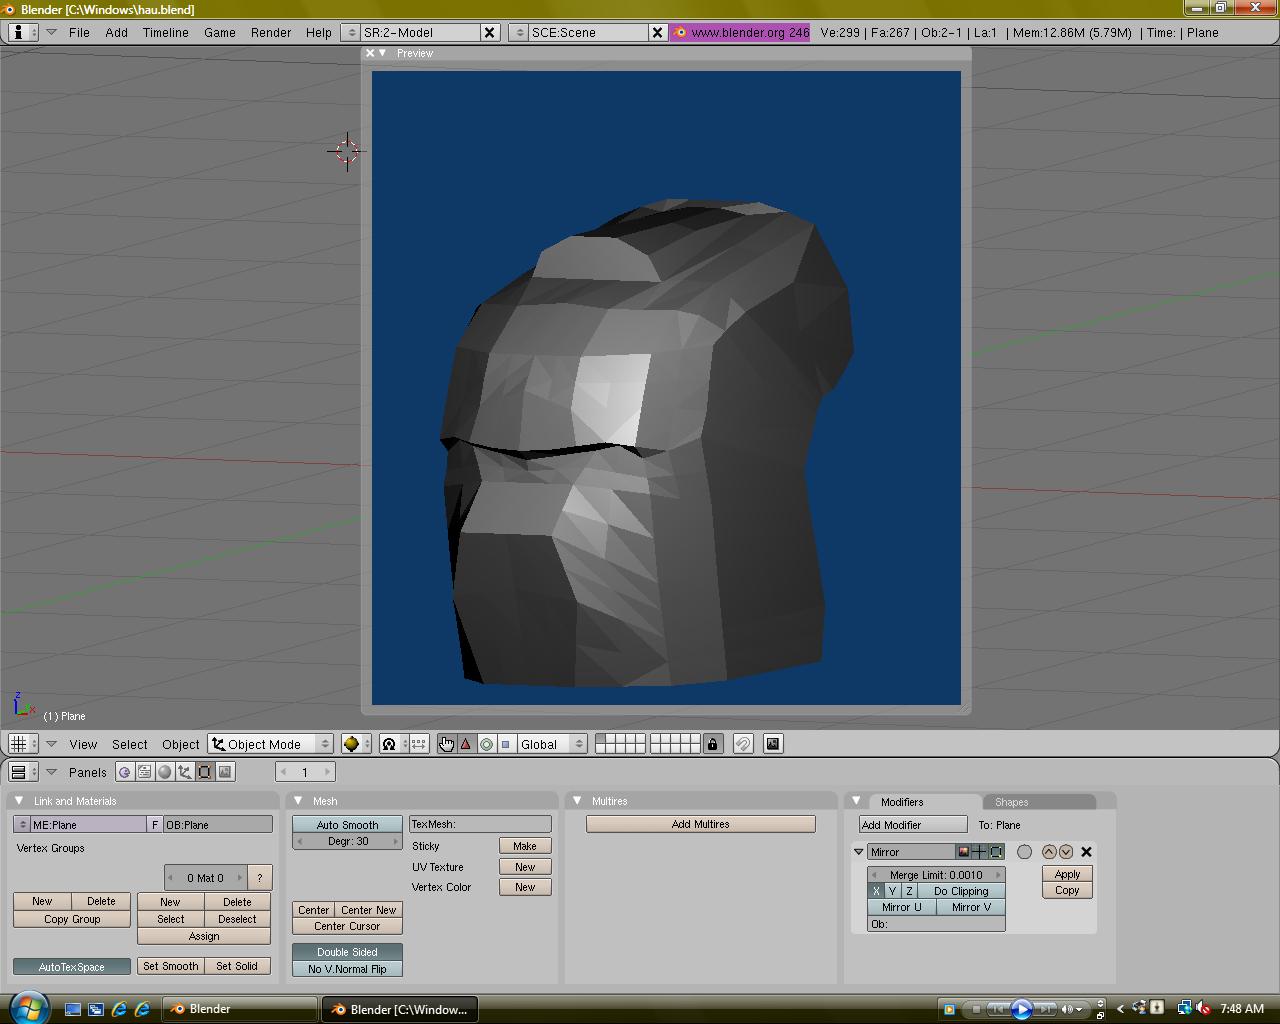This screenshot has width=1280, height=1024.
Task: Open the Global orientation dropdown
Action: 551,744
